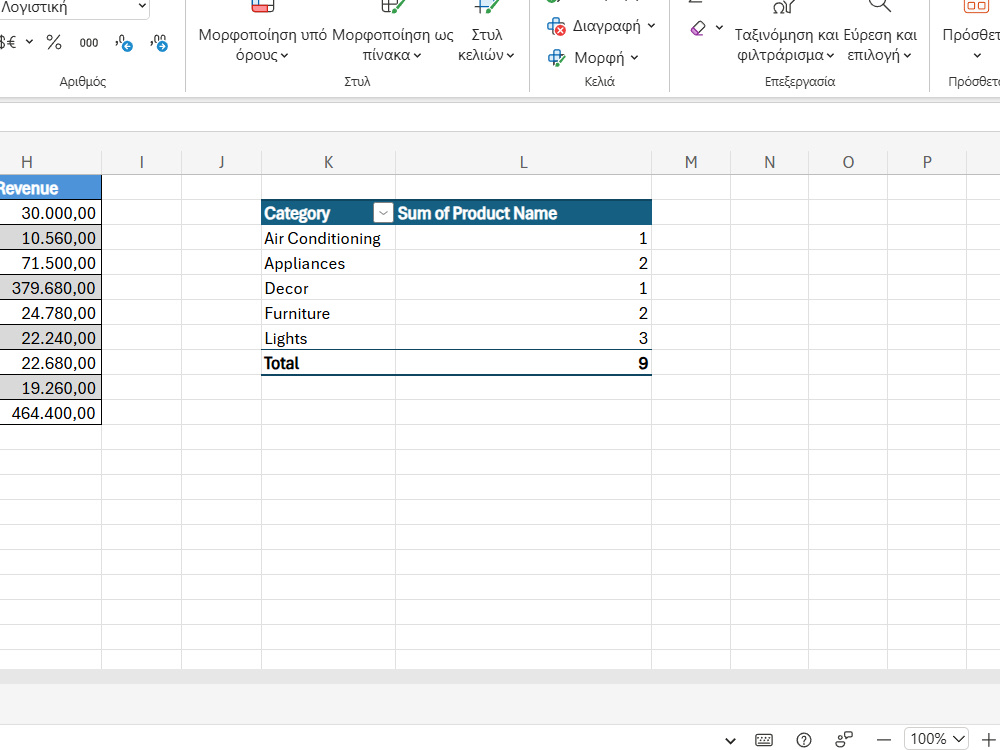
Task: Open keyboard shortcuts icon in status bar
Action: pos(763,740)
